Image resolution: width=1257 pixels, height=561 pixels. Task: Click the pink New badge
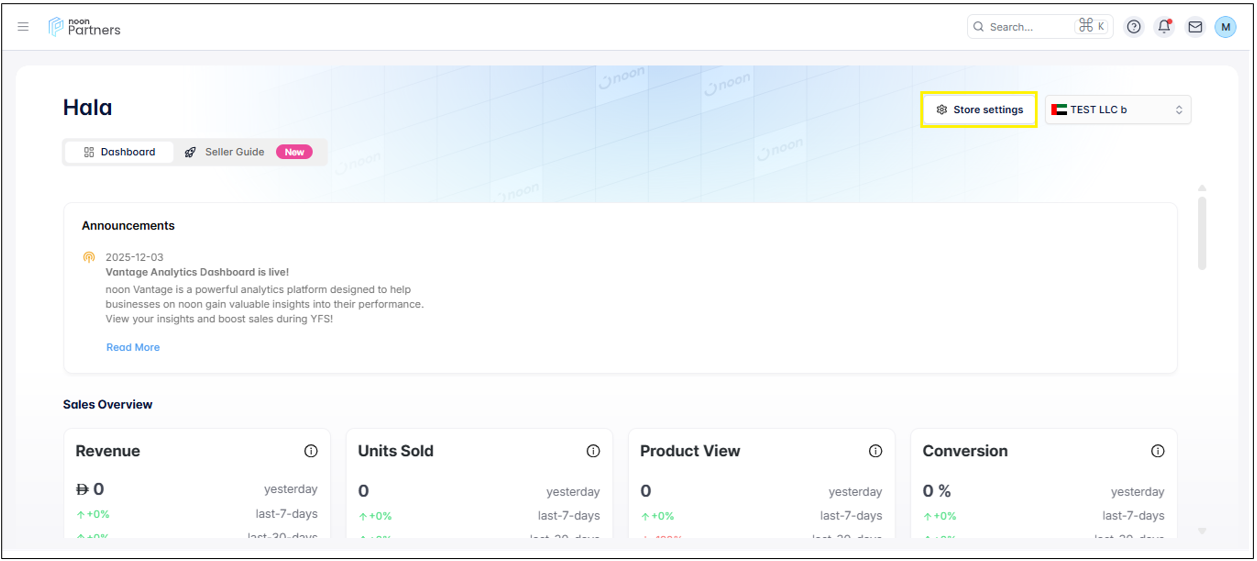(x=294, y=152)
